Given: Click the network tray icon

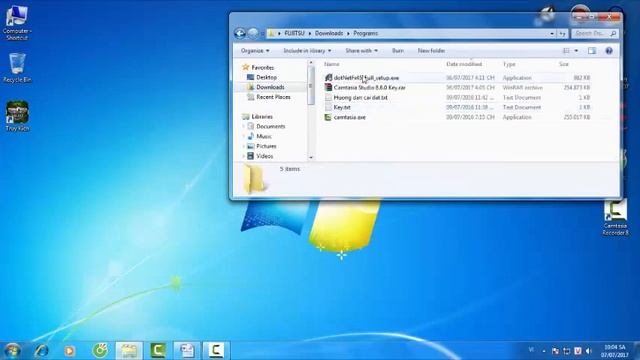Looking at the screenshot, I should [567, 351].
